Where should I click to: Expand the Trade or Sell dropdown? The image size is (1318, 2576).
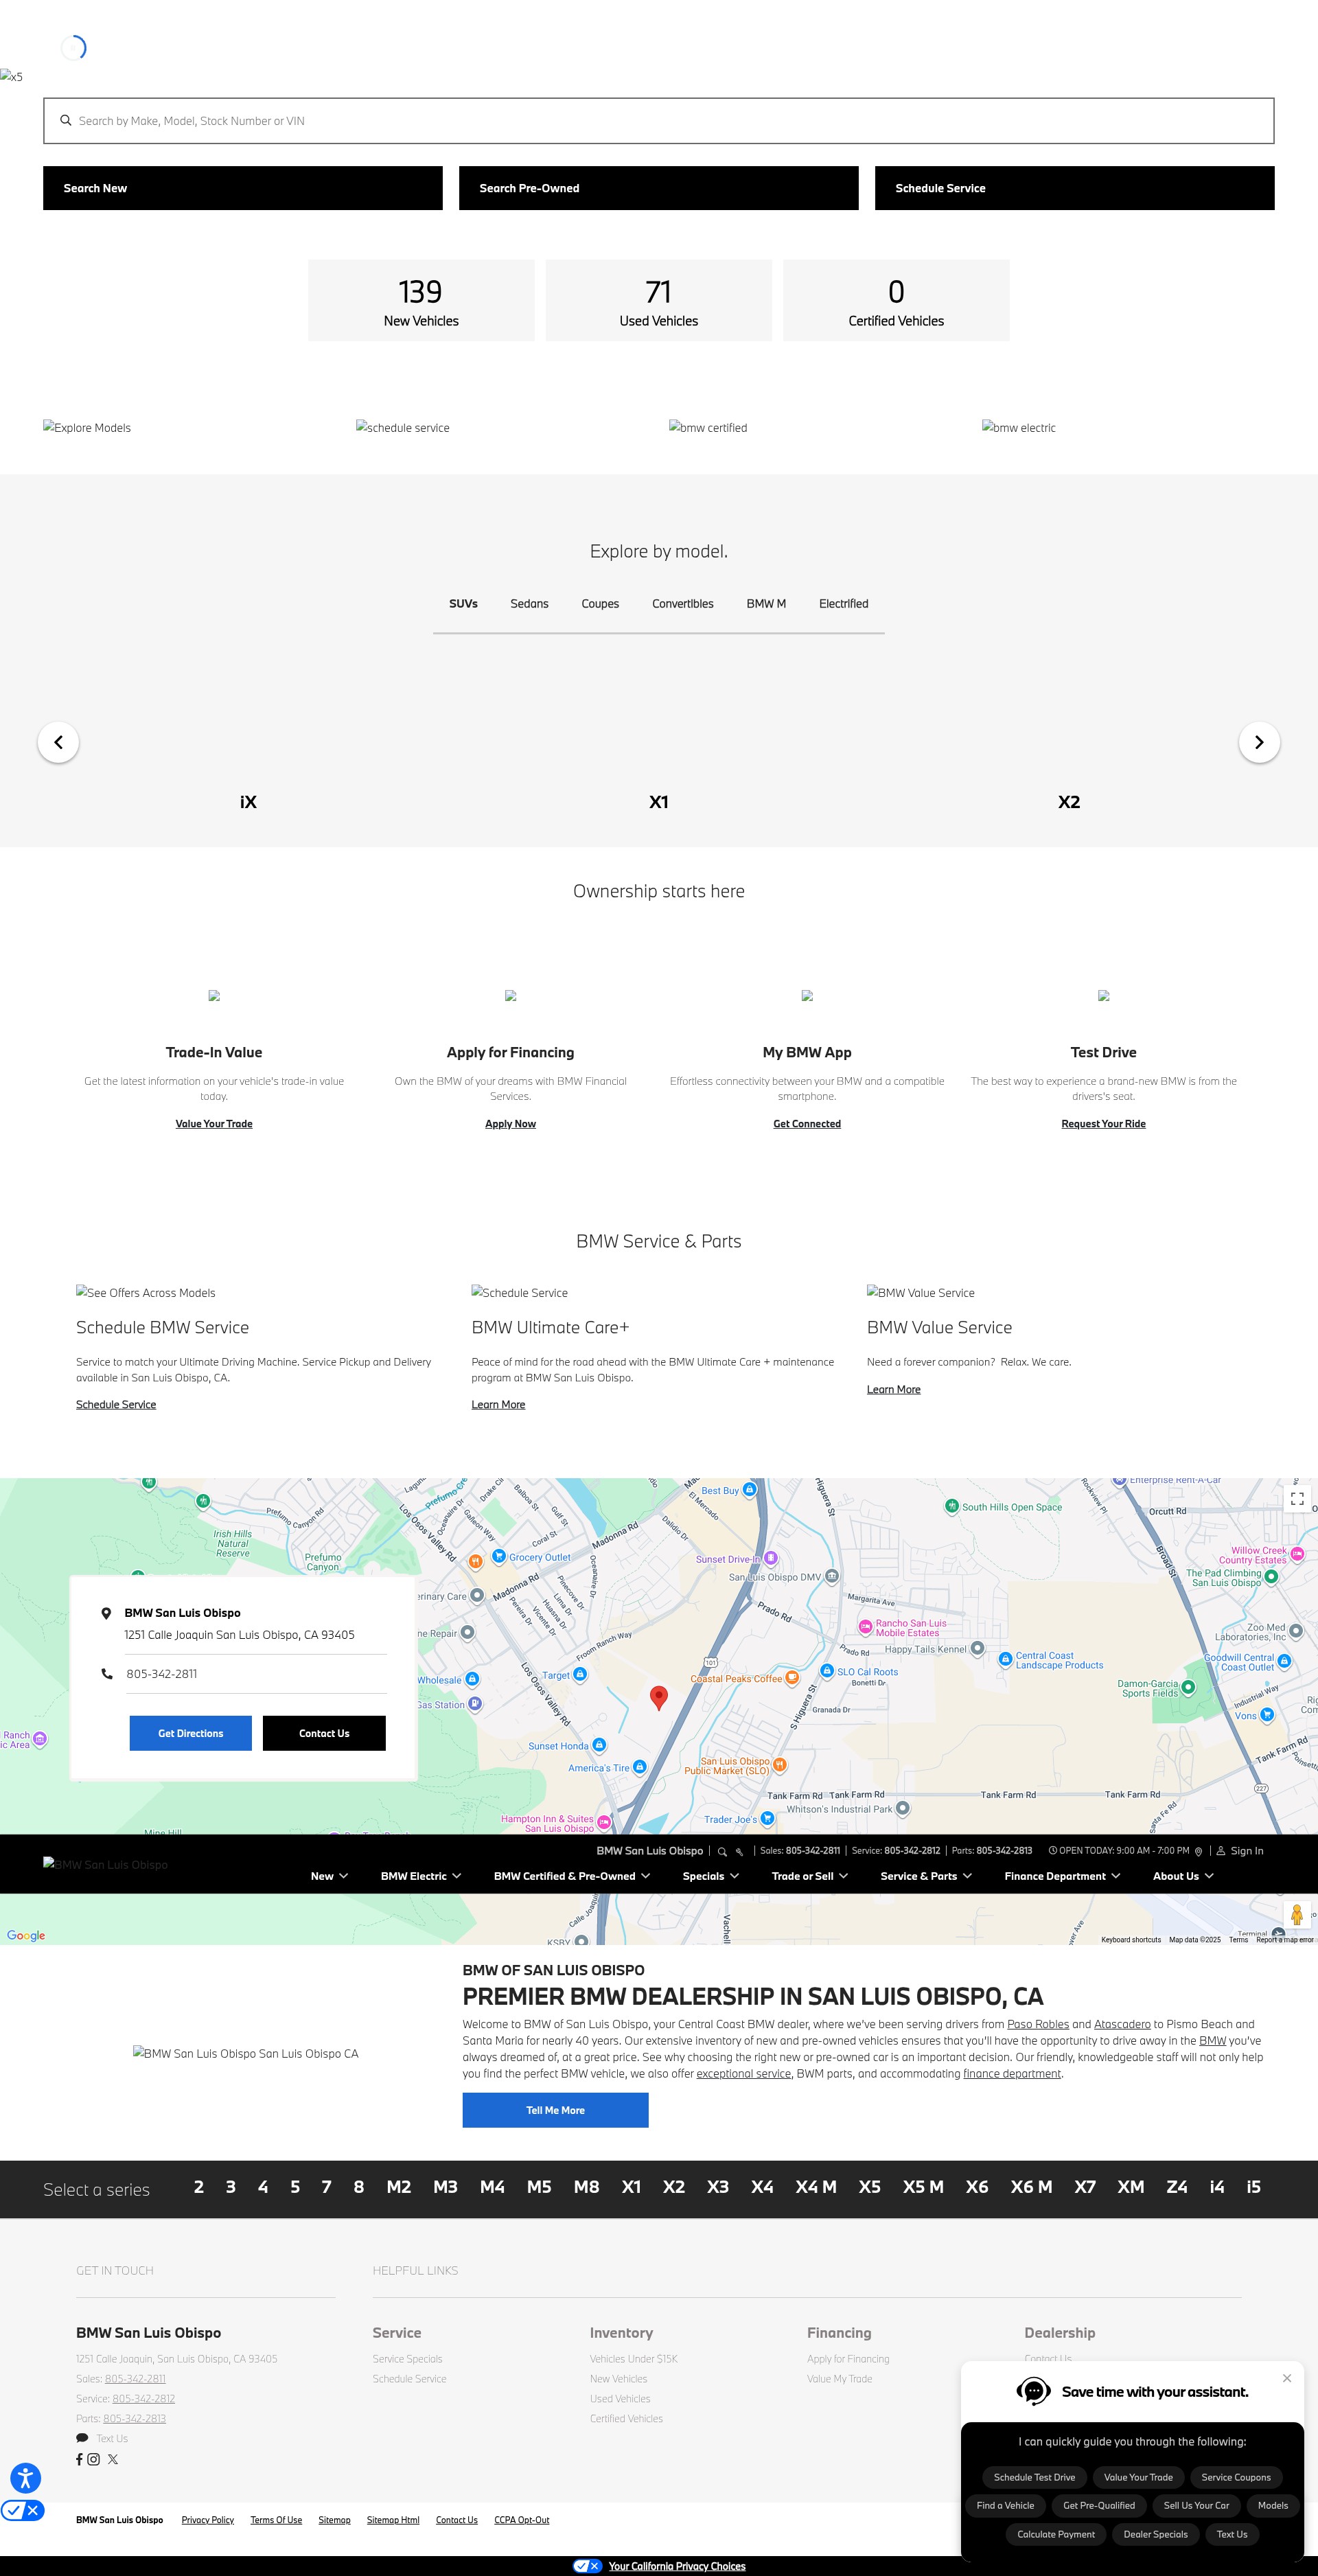coord(810,1876)
